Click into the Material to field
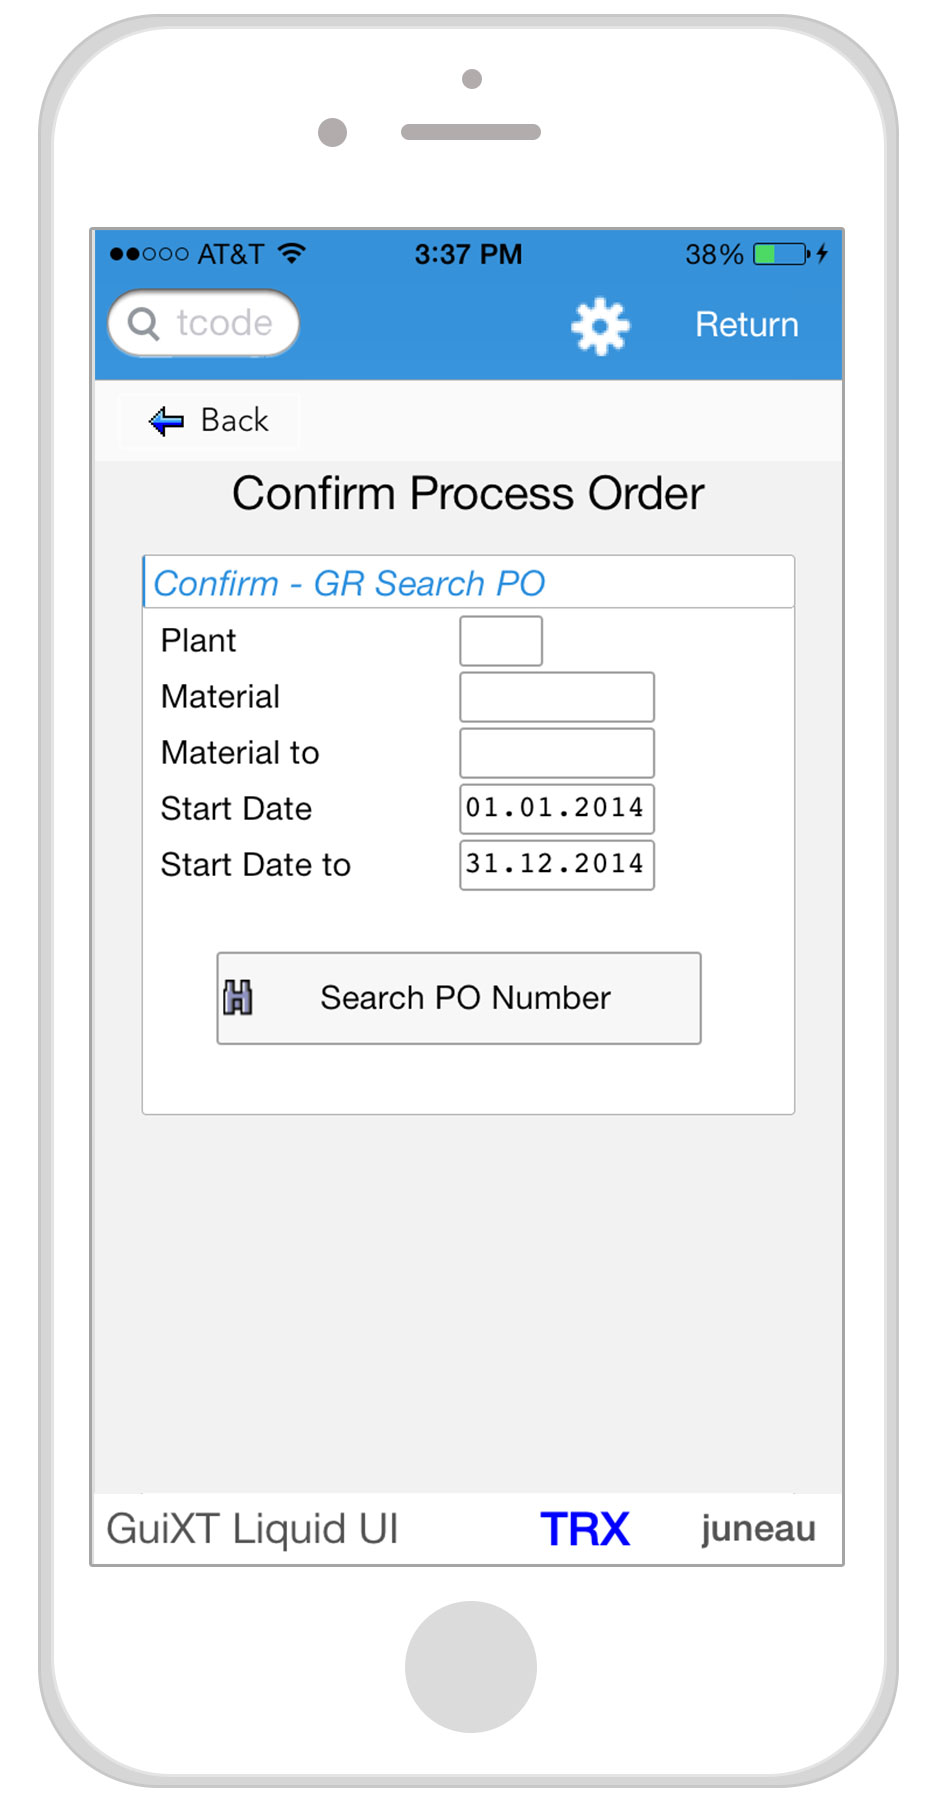 coord(556,753)
